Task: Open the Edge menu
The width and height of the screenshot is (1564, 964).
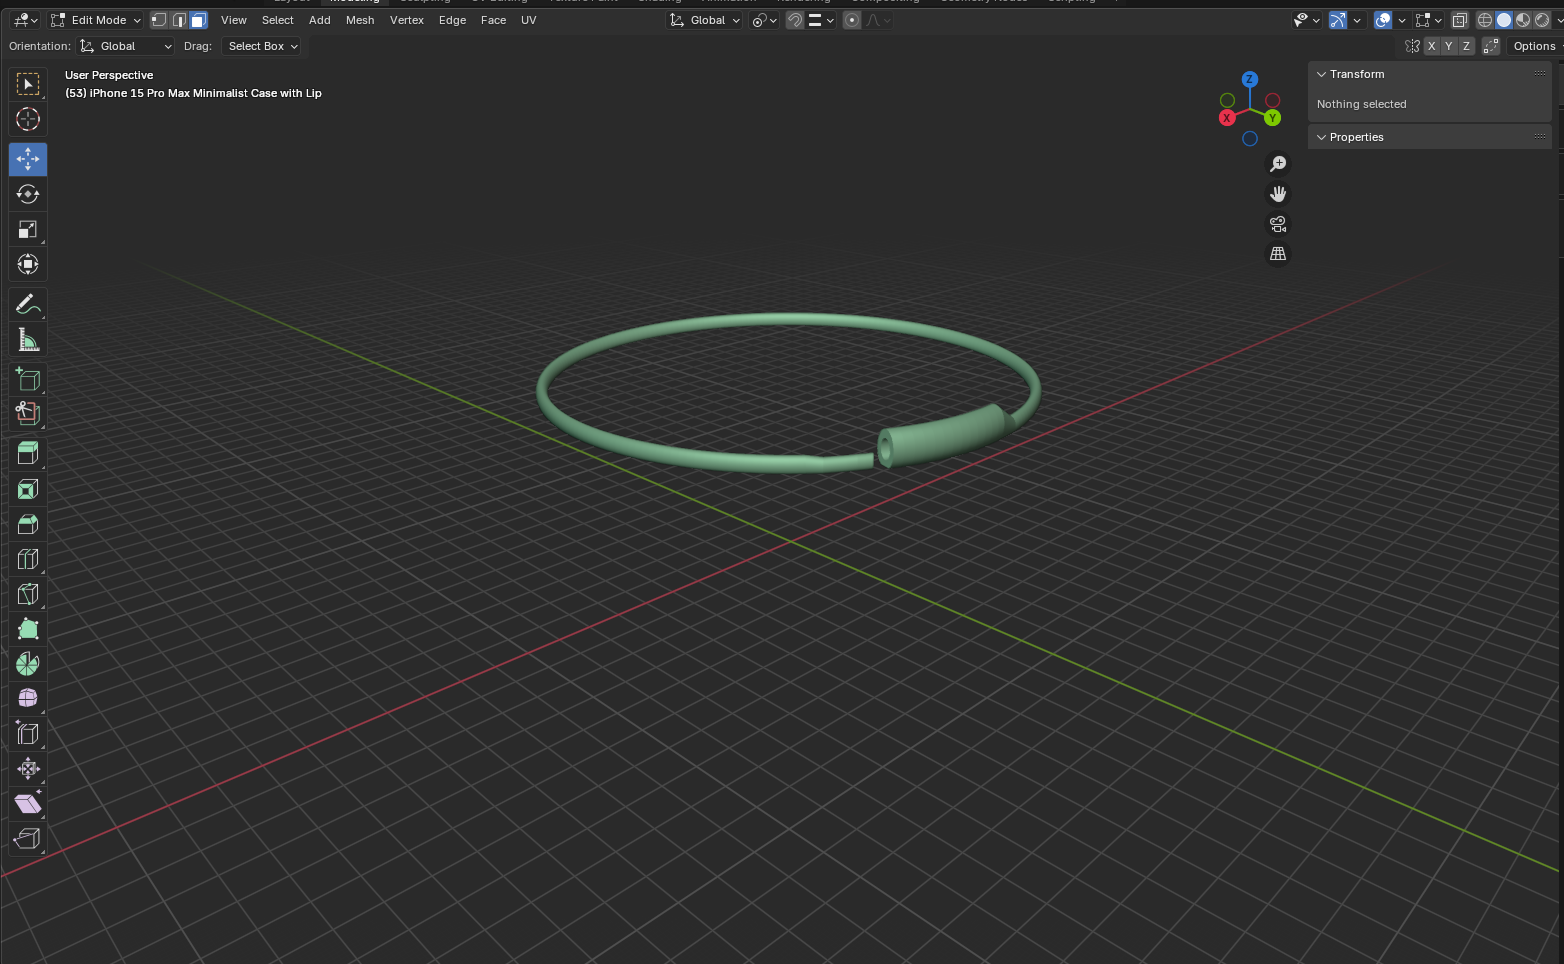Action: [453, 20]
